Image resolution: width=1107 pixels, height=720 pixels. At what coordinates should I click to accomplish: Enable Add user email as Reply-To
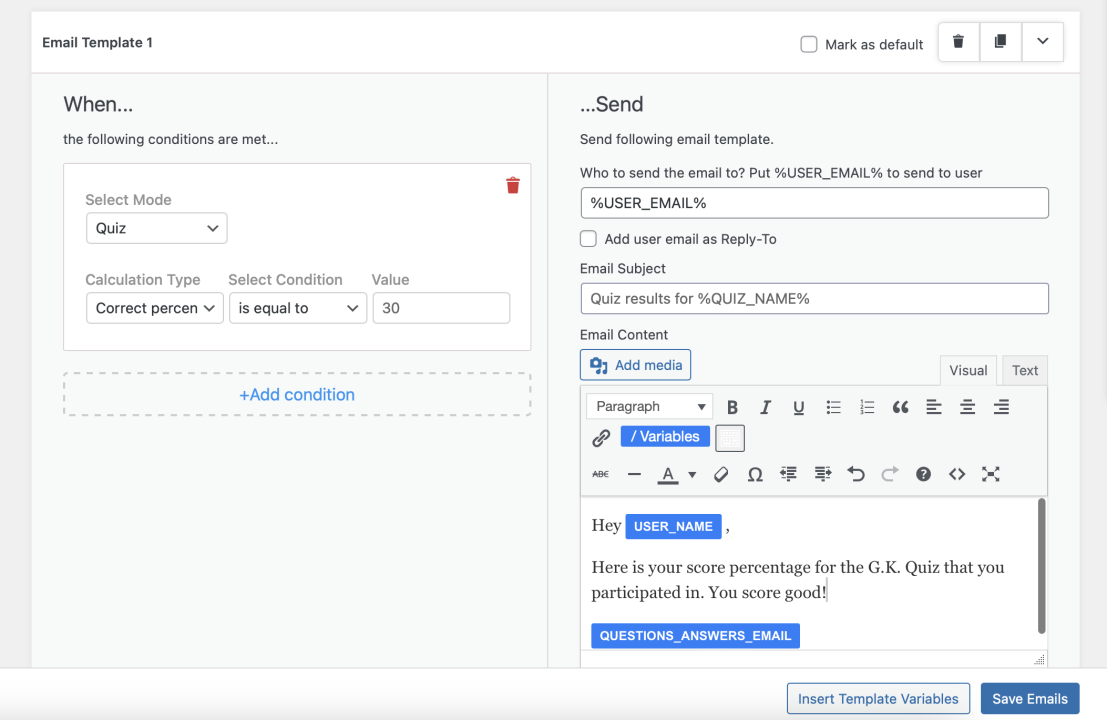588,238
